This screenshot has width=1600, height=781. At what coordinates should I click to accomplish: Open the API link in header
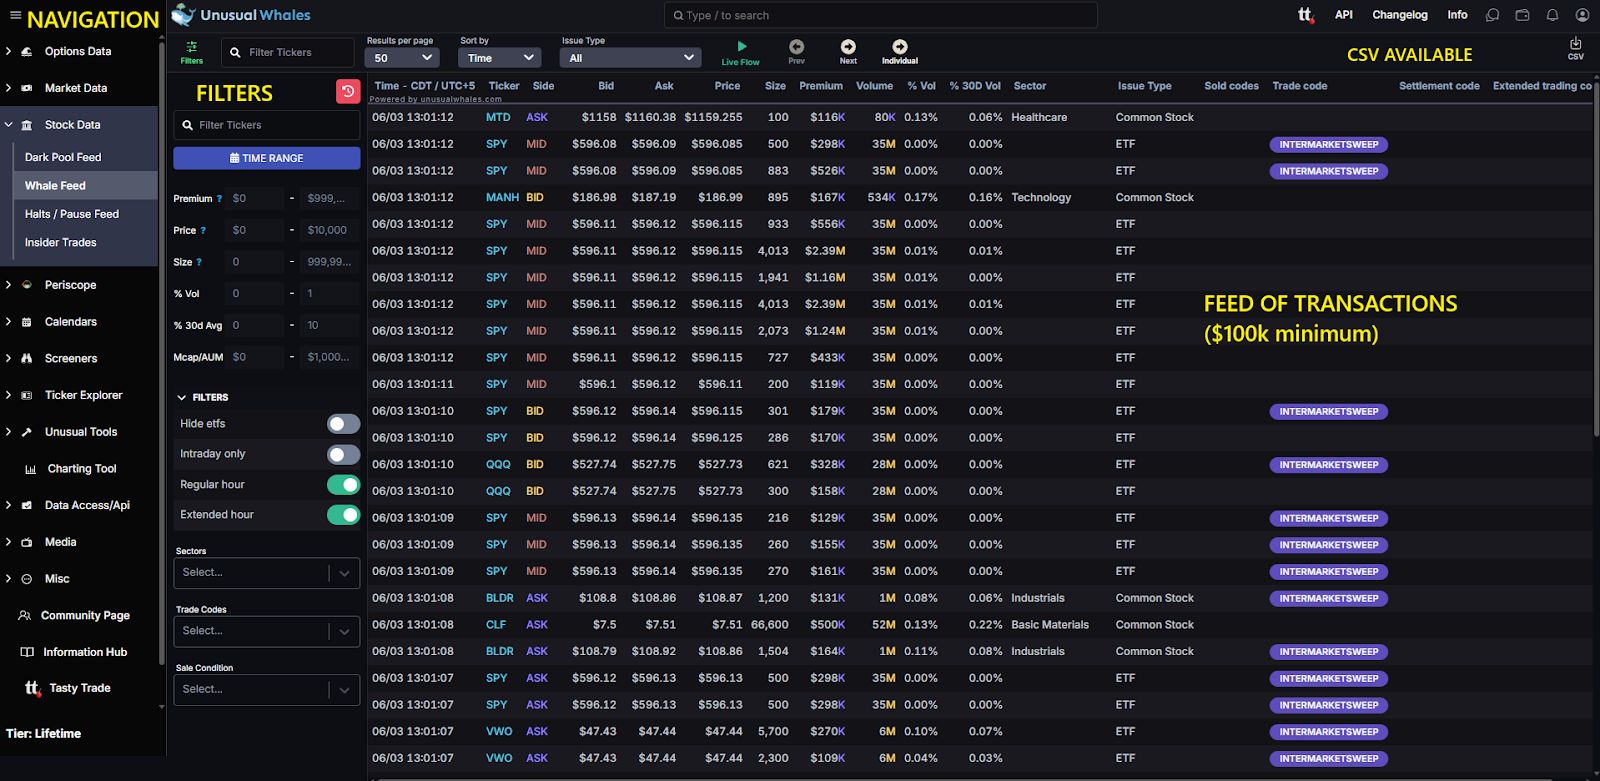[x=1344, y=15]
